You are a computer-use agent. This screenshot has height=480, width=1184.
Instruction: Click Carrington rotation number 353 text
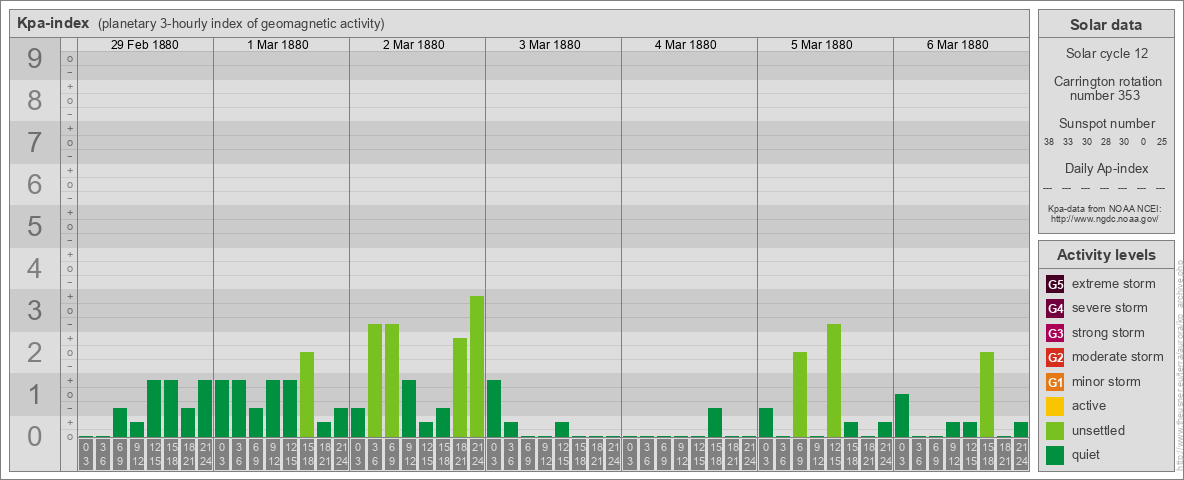(x=1107, y=88)
